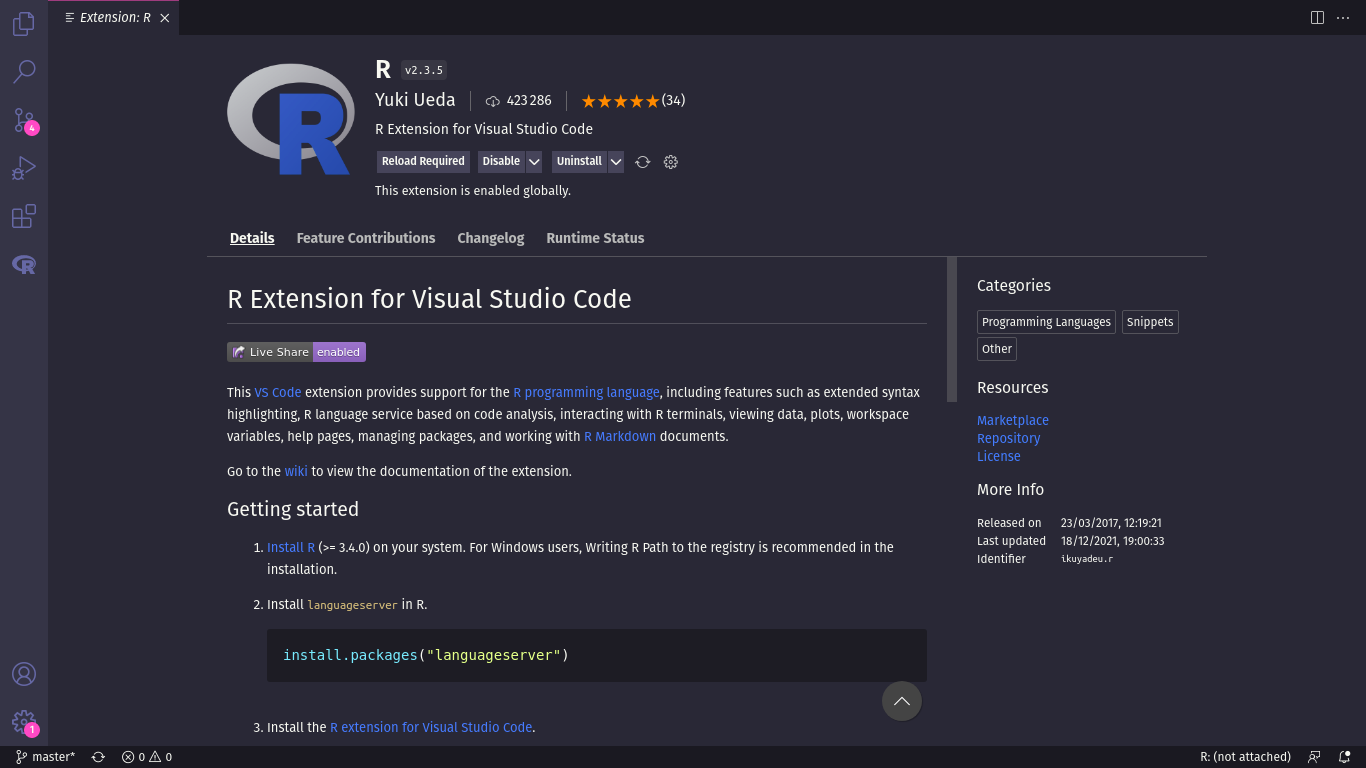Open the Extensions view icon
Image resolution: width=1366 pixels, height=768 pixels.
pos(23,216)
